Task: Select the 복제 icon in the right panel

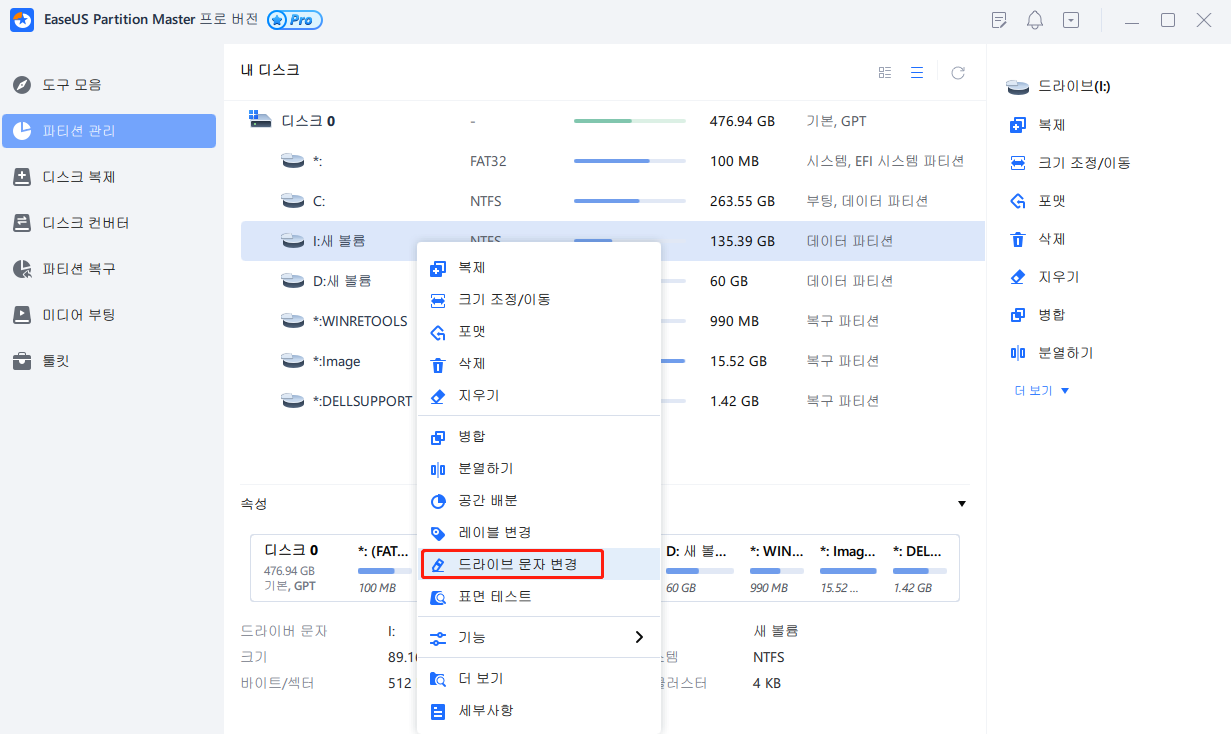Action: (x=1017, y=124)
